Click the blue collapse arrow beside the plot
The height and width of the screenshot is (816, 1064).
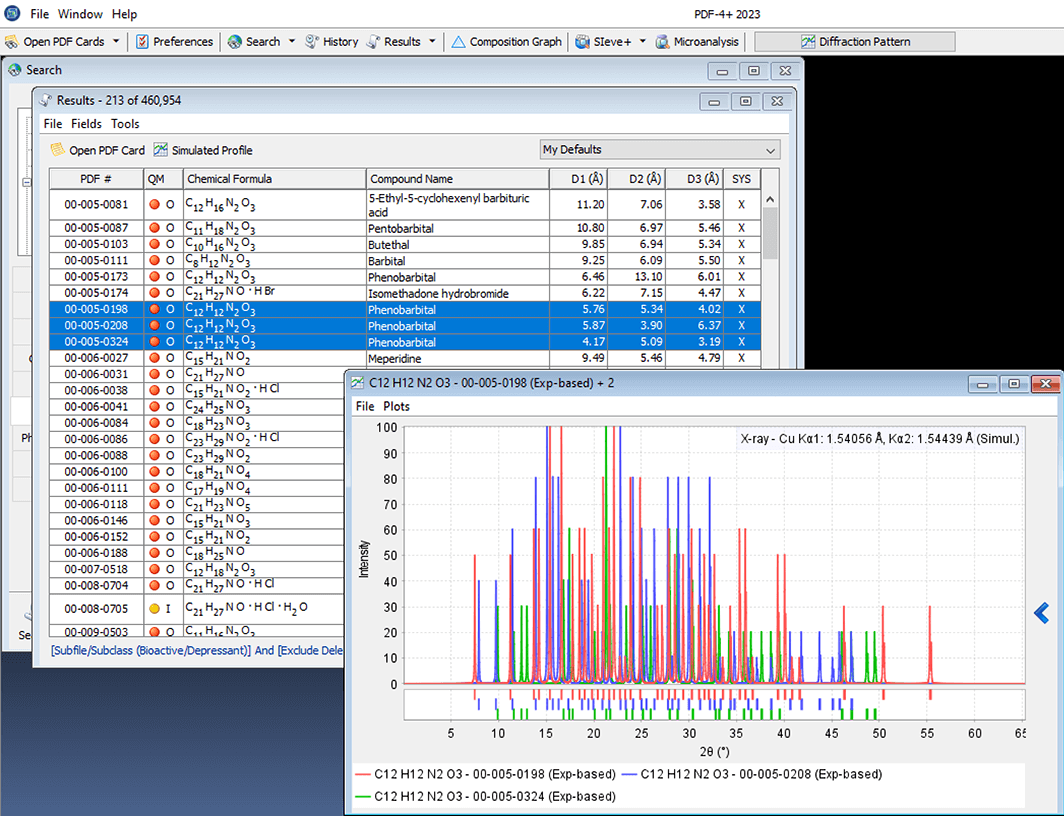[1042, 613]
